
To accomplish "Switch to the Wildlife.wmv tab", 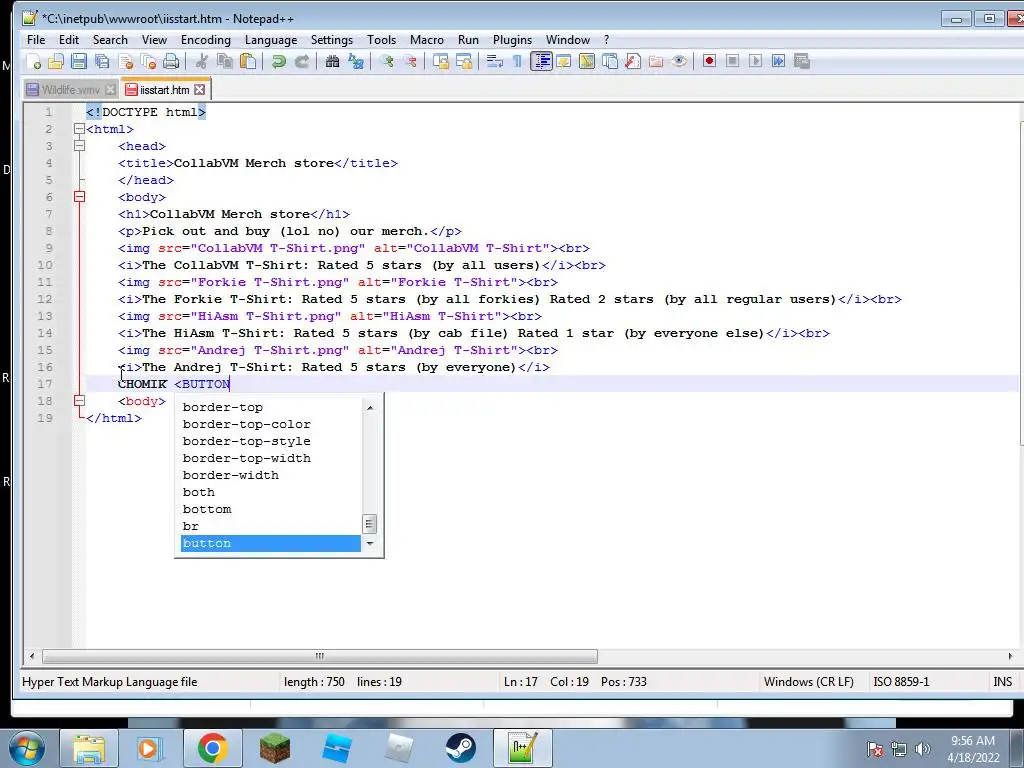I will 71,89.
